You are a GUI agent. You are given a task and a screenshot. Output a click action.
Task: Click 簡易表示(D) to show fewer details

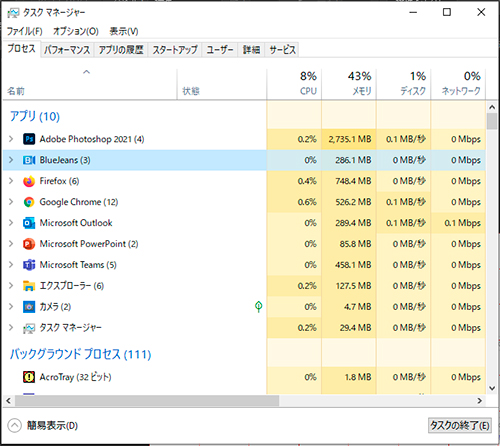pos(43,426)
